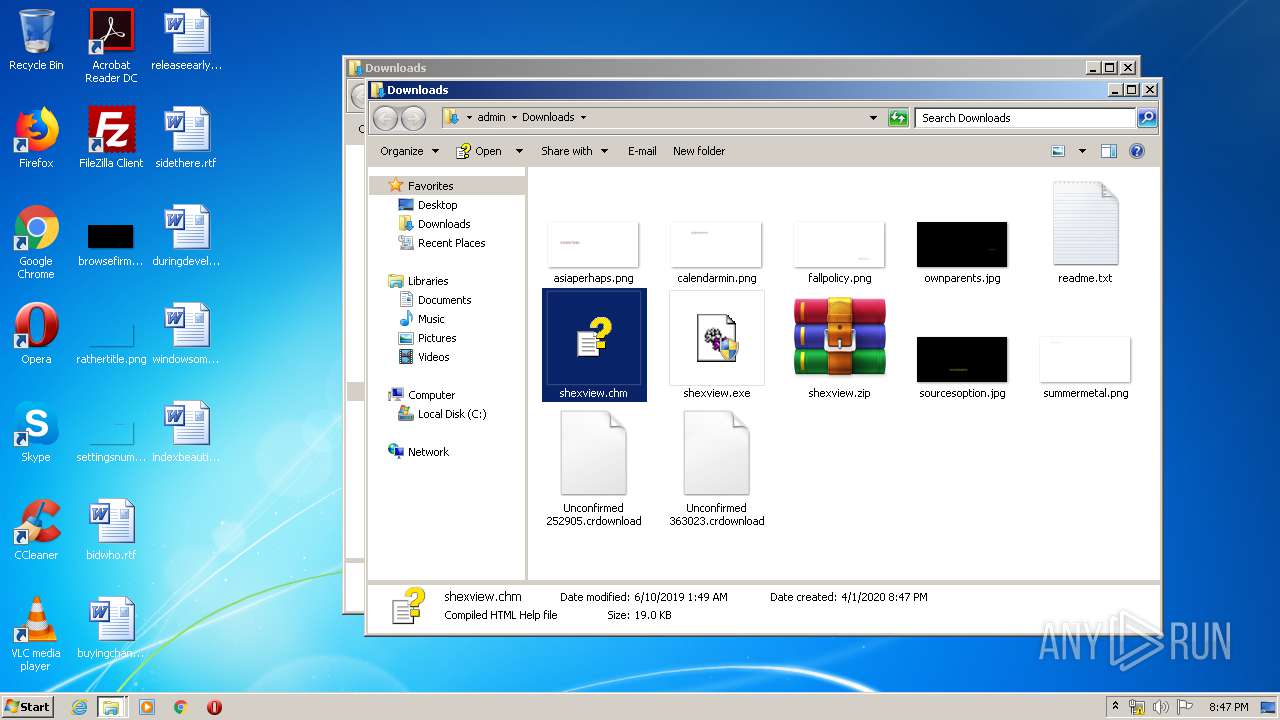The width and height of the screenshot is (1280, 720).
Task: Launch VLC media player shortcut
Action: (36, 634)
